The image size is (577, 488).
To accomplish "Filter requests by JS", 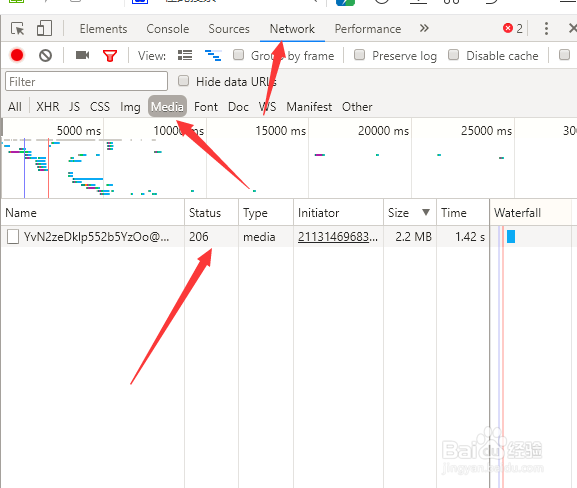I will point(74,107).
